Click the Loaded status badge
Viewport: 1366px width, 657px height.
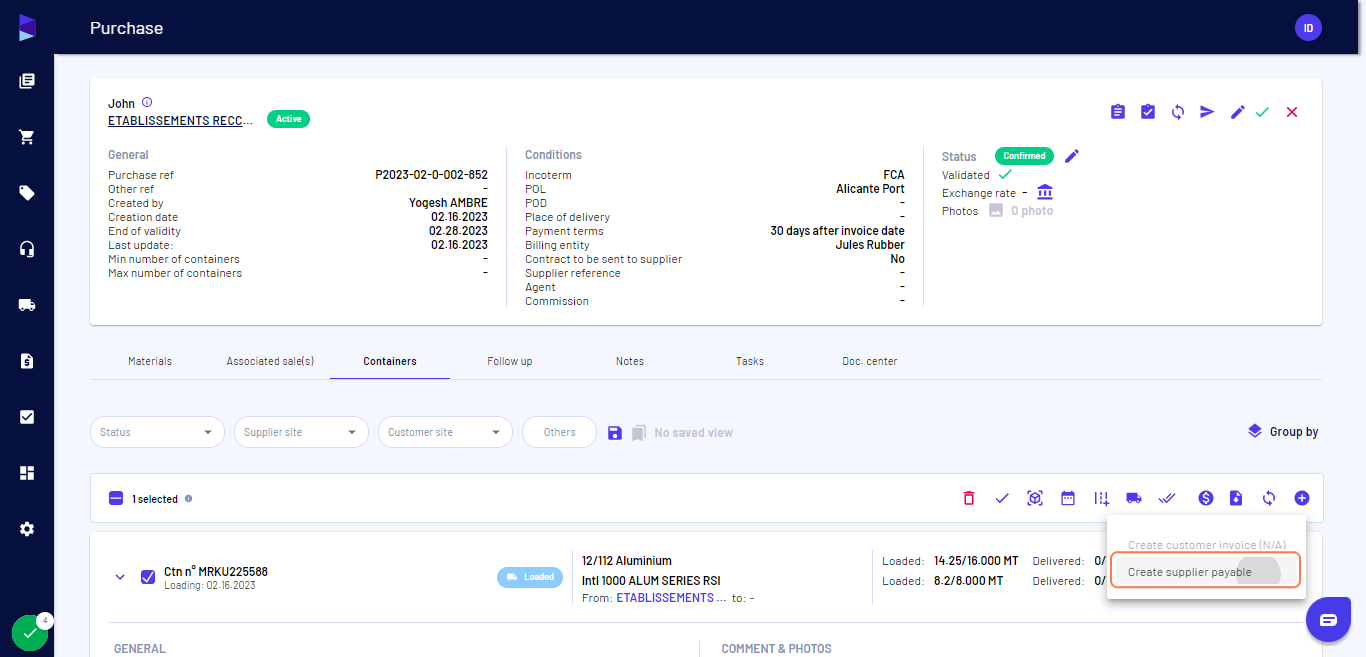click(x=530, y=577)
